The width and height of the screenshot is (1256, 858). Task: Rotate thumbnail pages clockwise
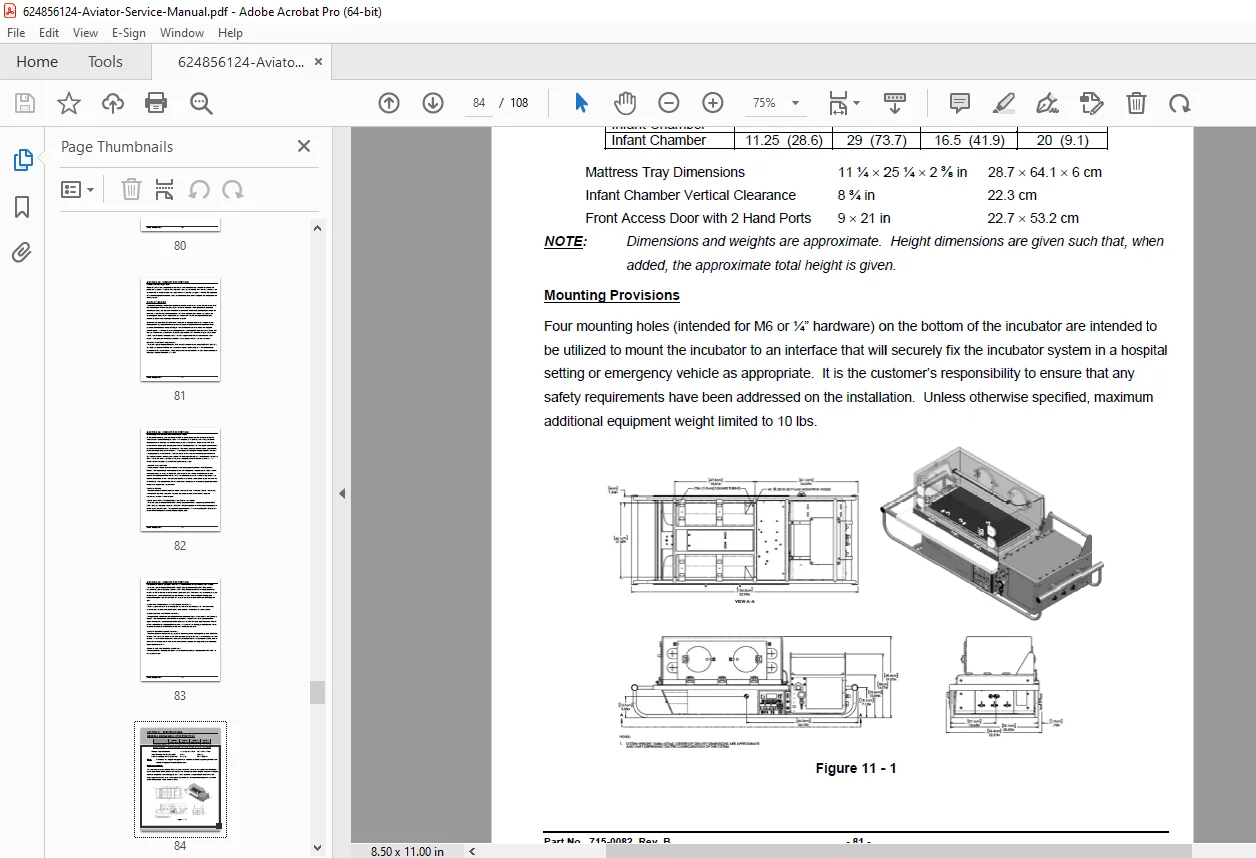[x=233, y=189]
